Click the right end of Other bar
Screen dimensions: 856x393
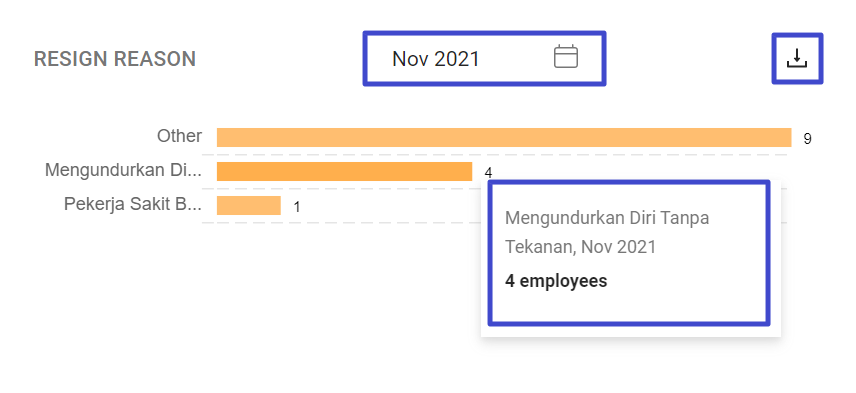786,138
